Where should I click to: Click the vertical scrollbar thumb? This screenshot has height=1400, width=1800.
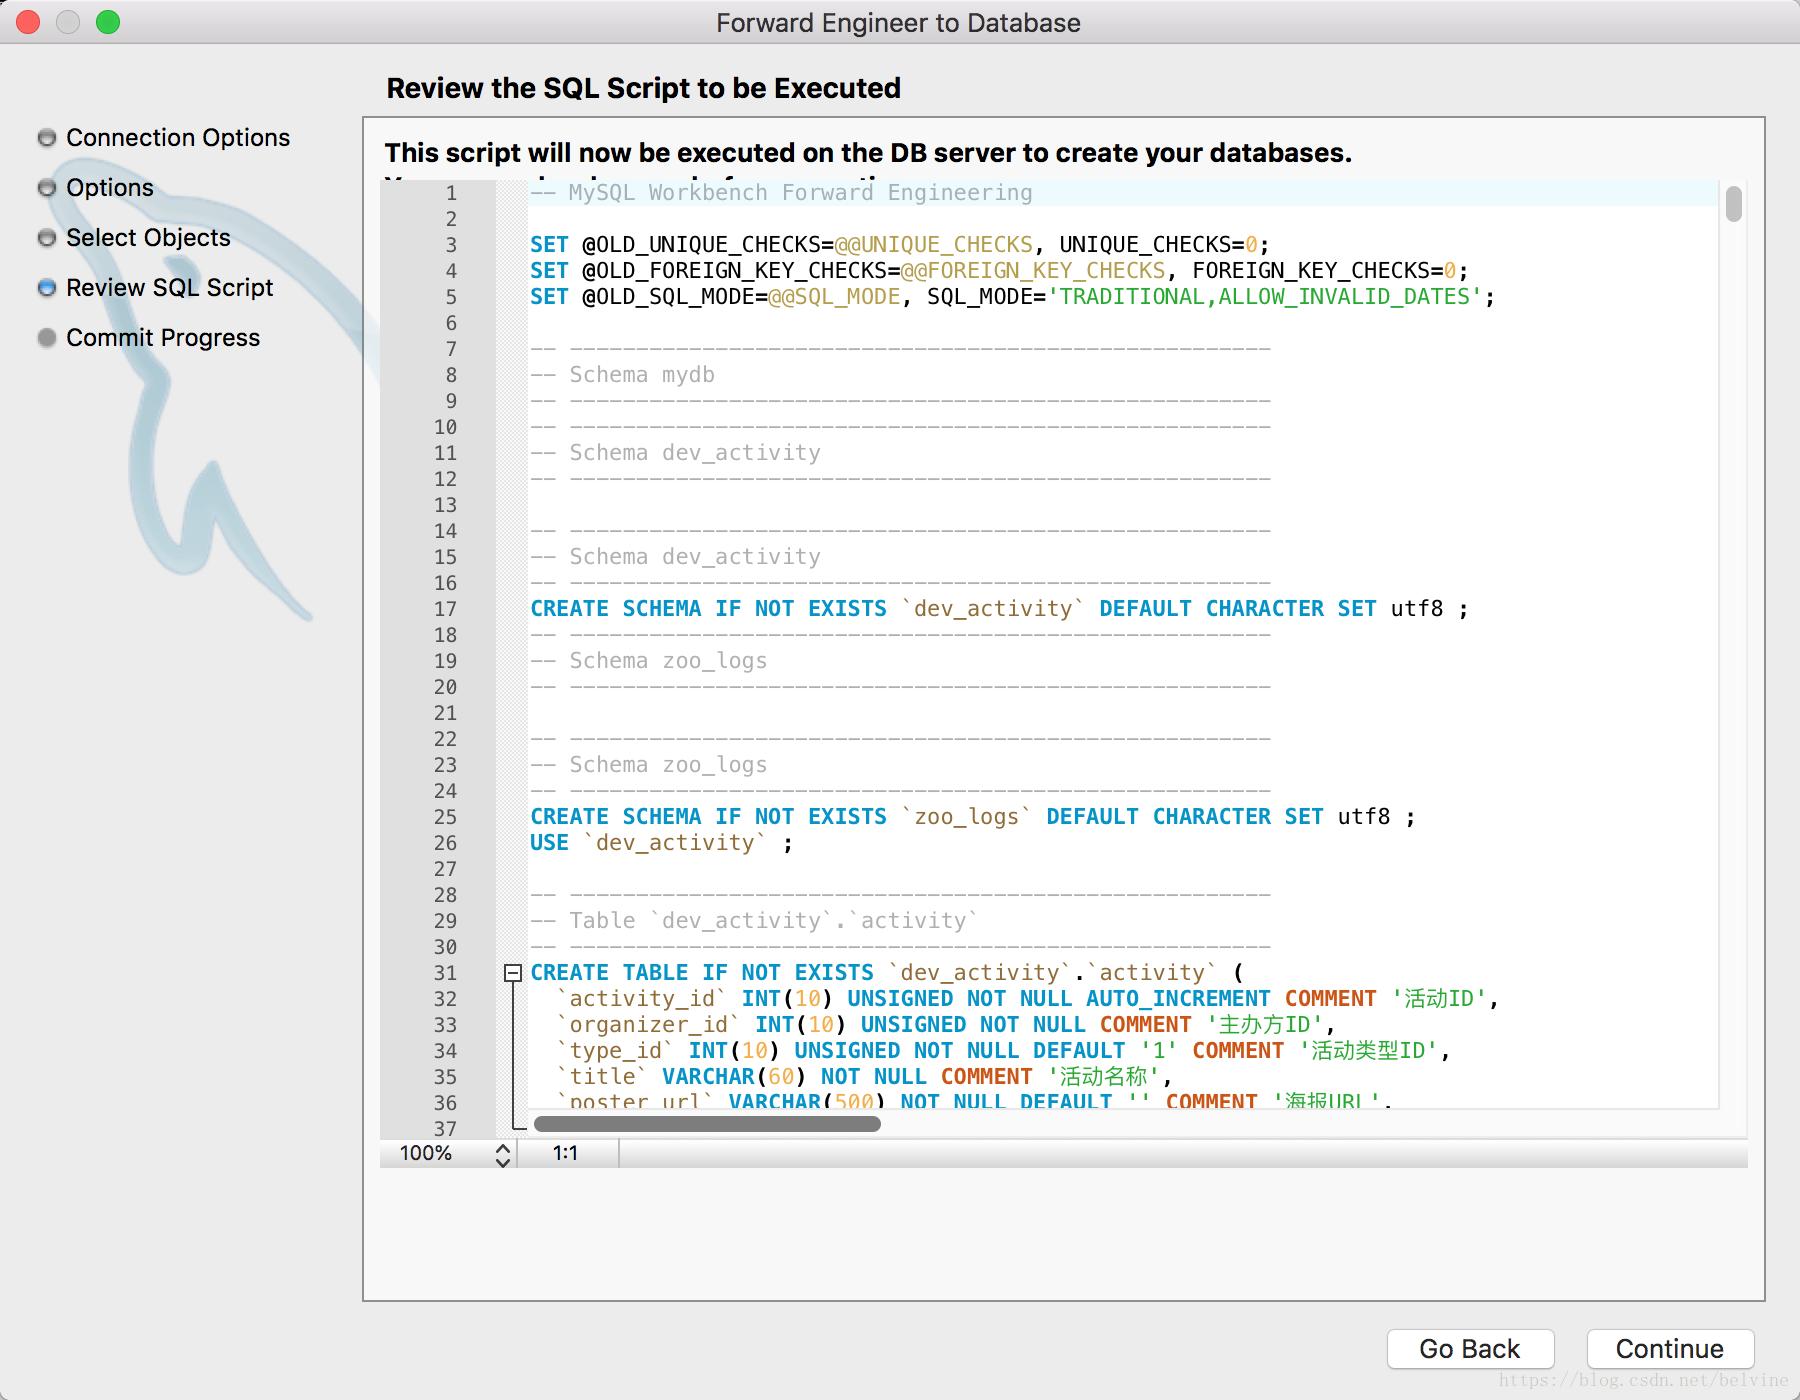1734,203
